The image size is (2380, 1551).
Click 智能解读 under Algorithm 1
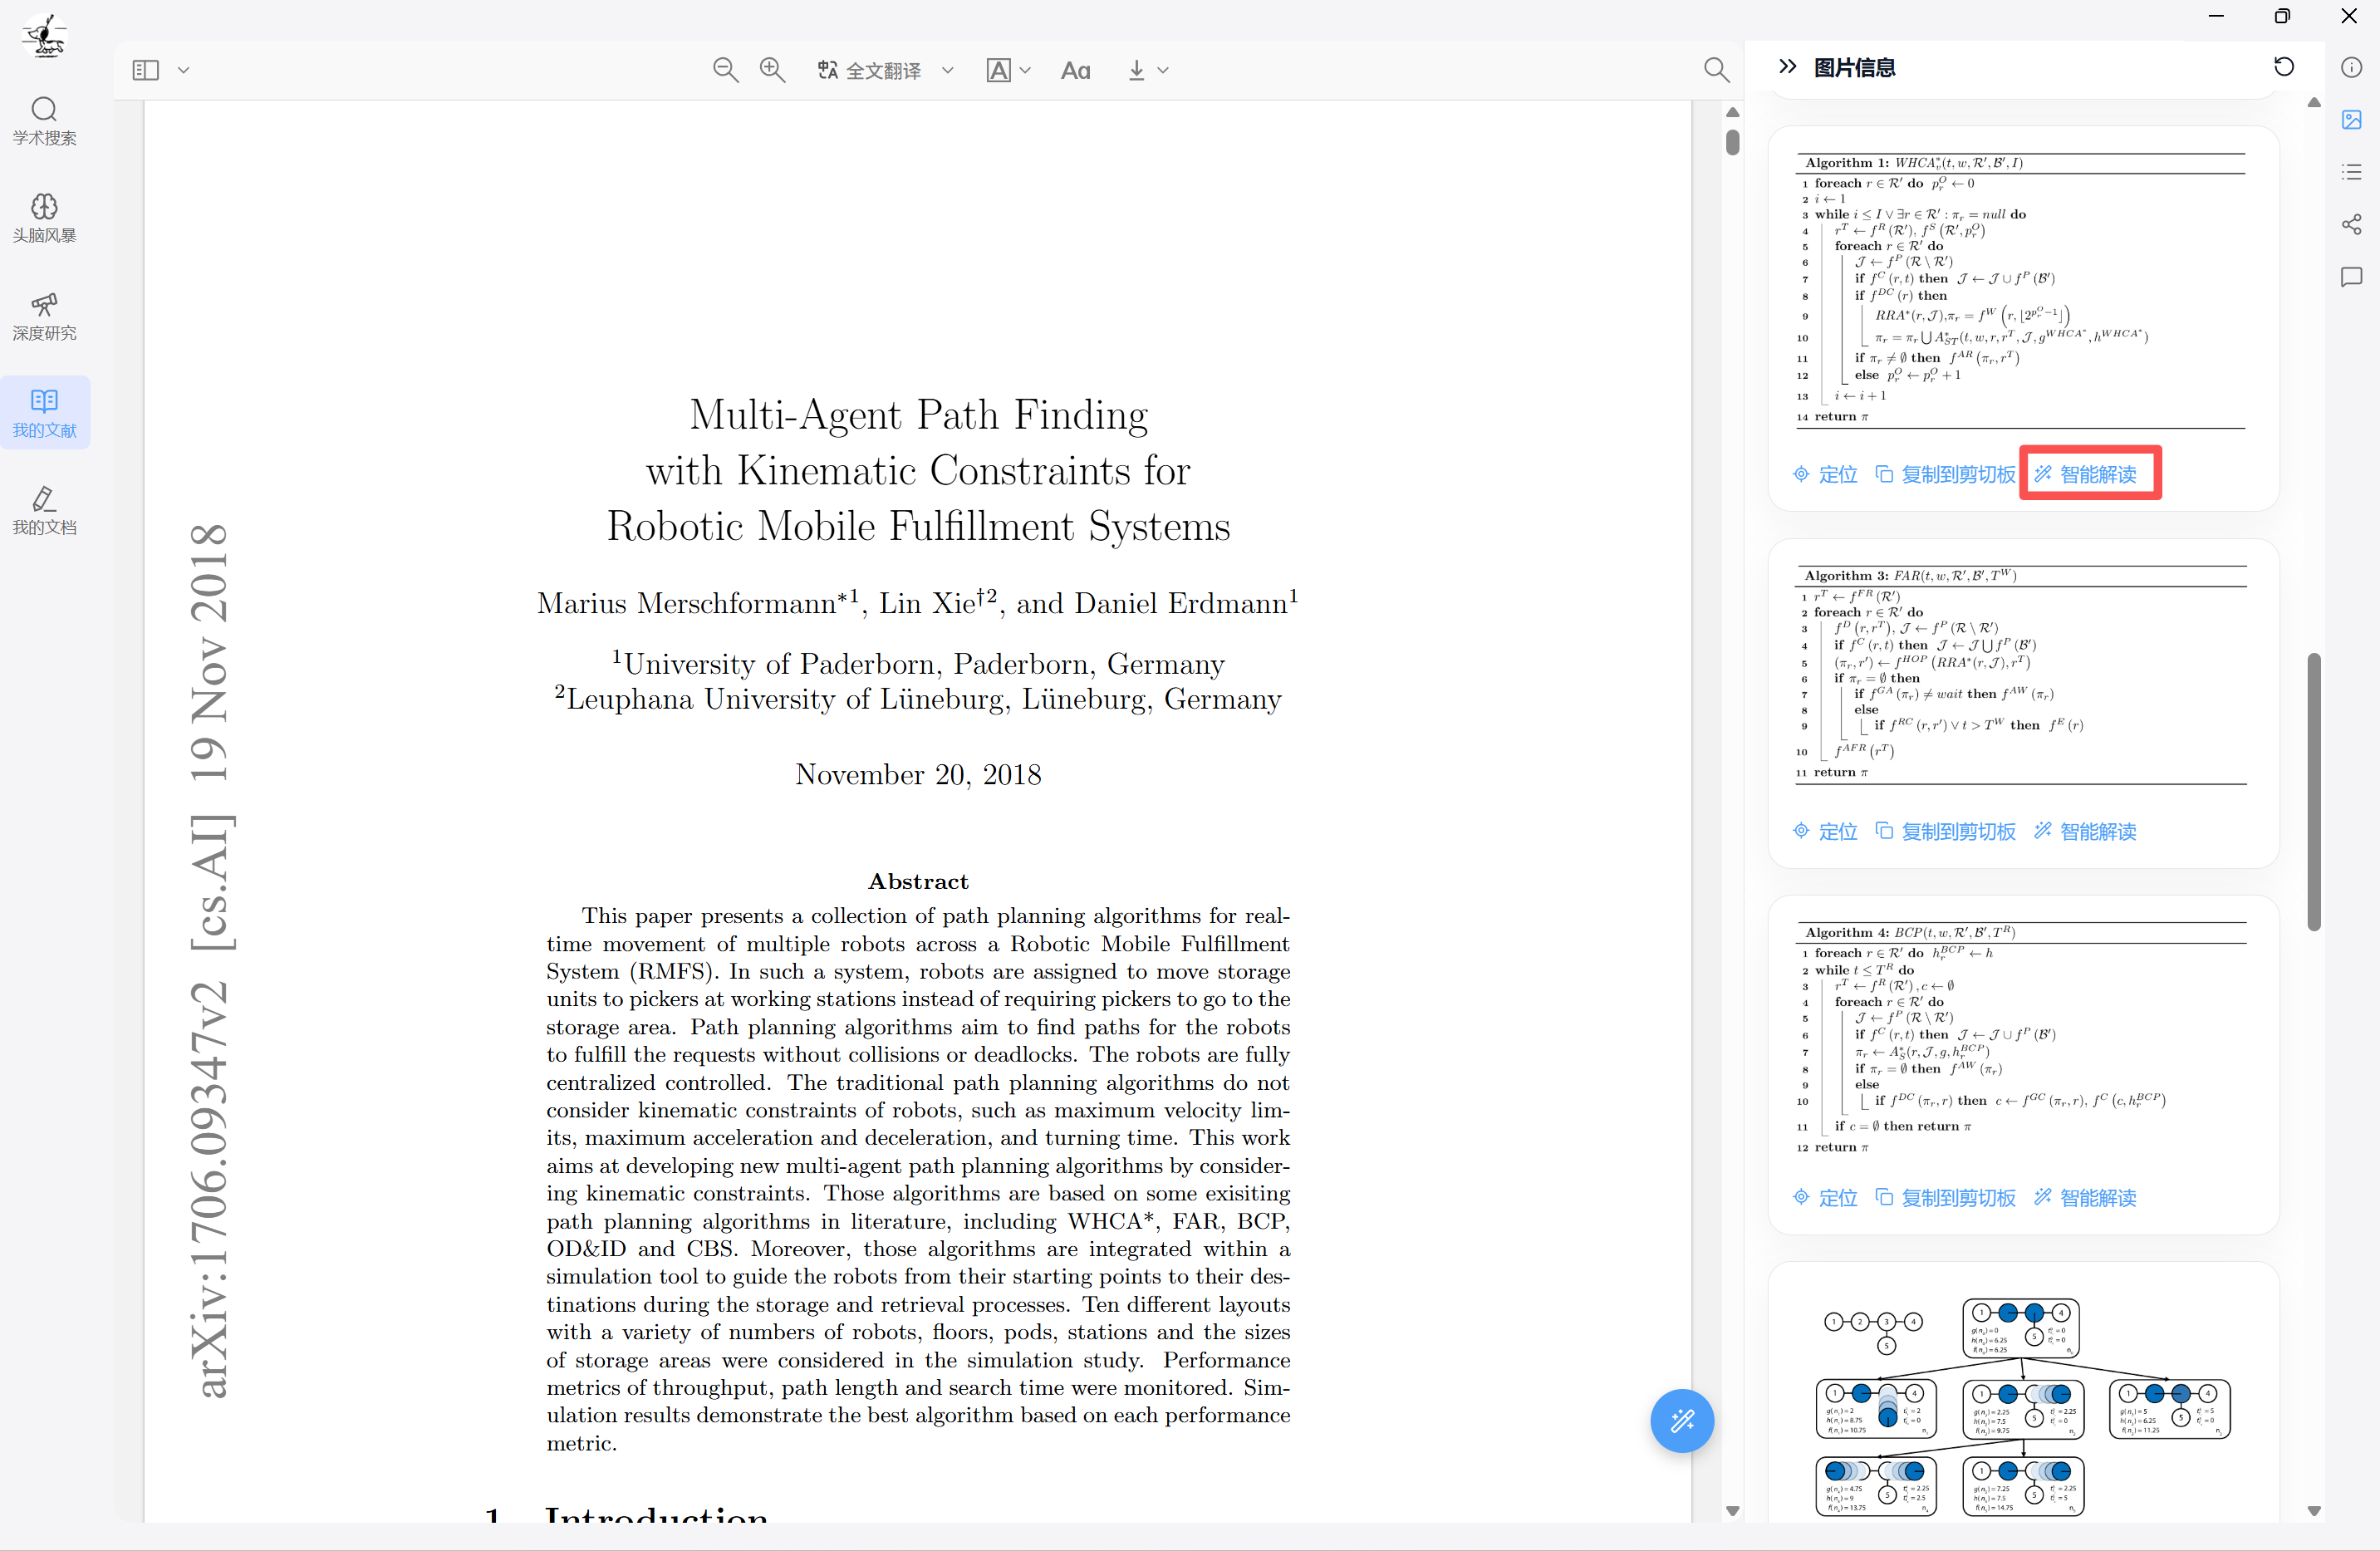(x=2088, y=474)
